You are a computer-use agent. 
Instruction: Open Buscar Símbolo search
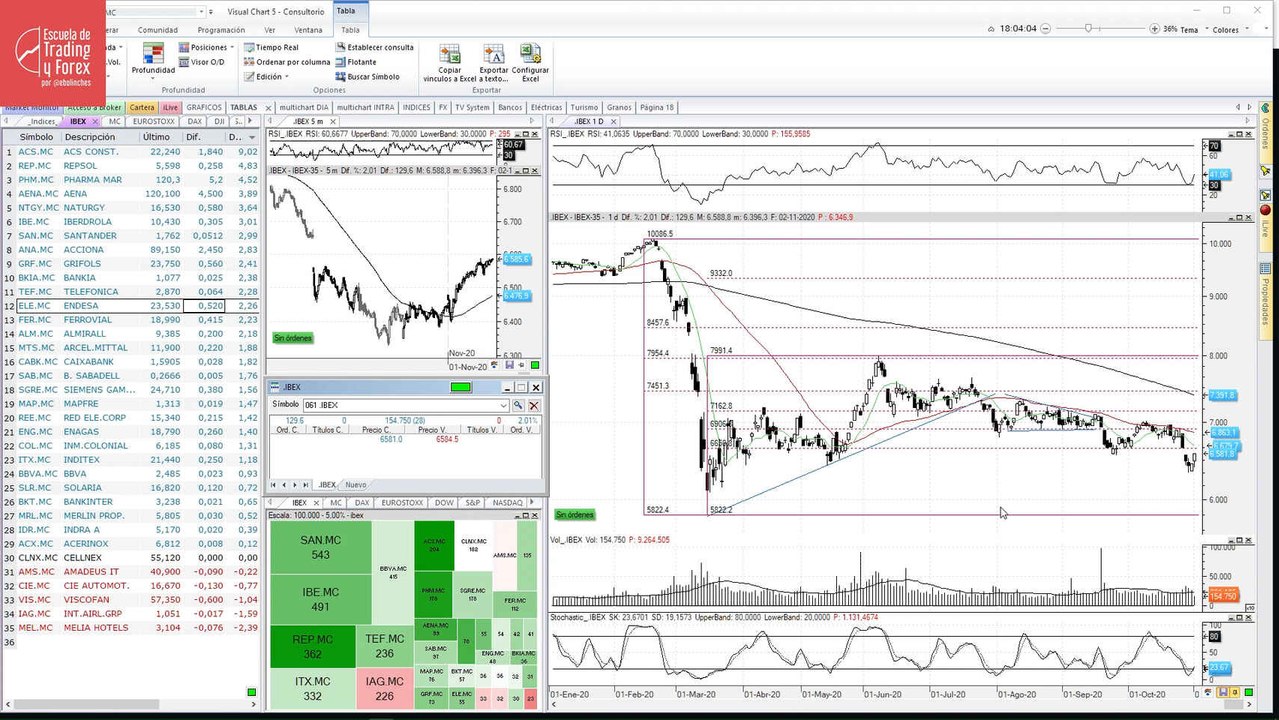[x=367, y=76]
